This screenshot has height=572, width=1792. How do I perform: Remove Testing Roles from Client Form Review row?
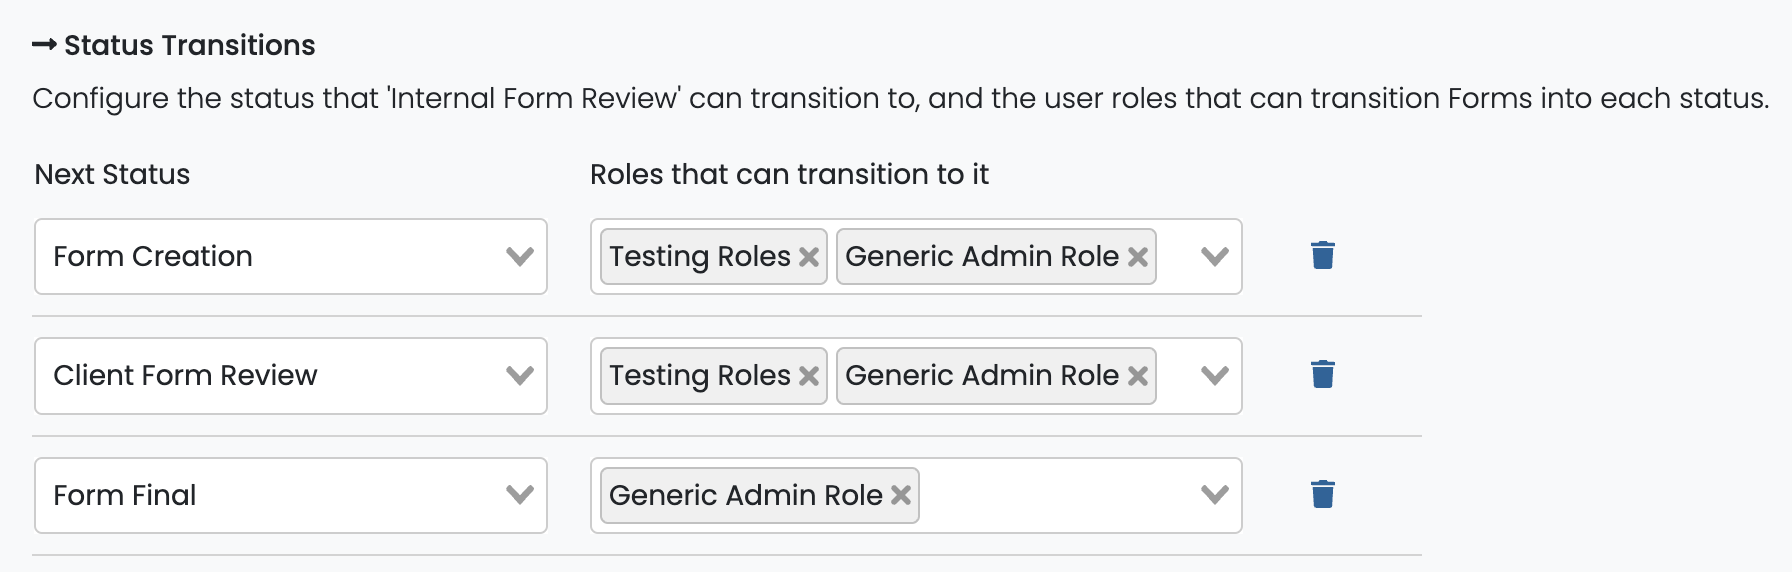[809, 376]
